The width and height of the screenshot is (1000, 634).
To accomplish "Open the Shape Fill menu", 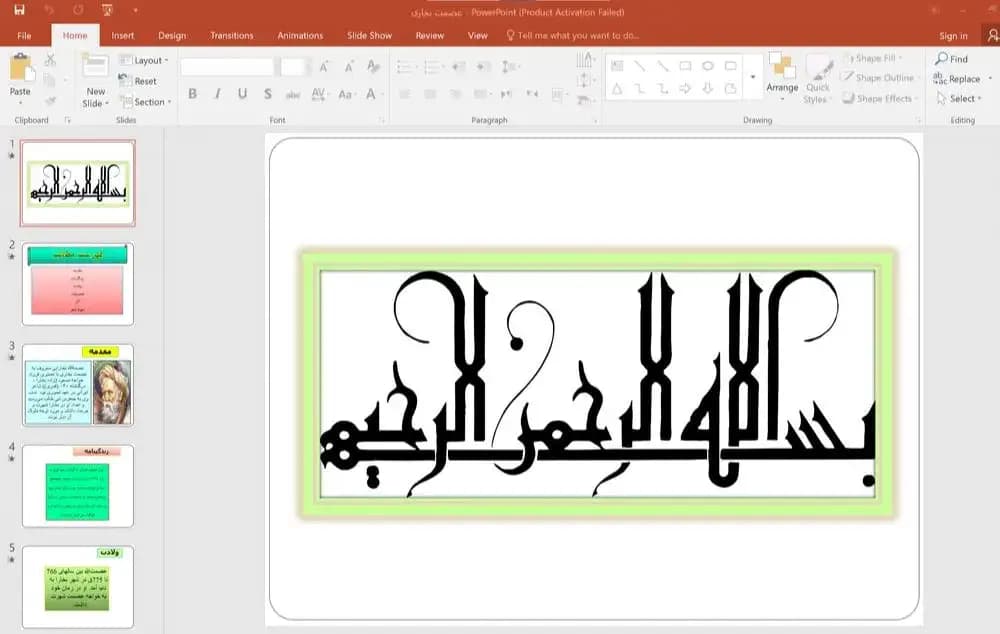I will pyautogui.click(x=872, y=58).
